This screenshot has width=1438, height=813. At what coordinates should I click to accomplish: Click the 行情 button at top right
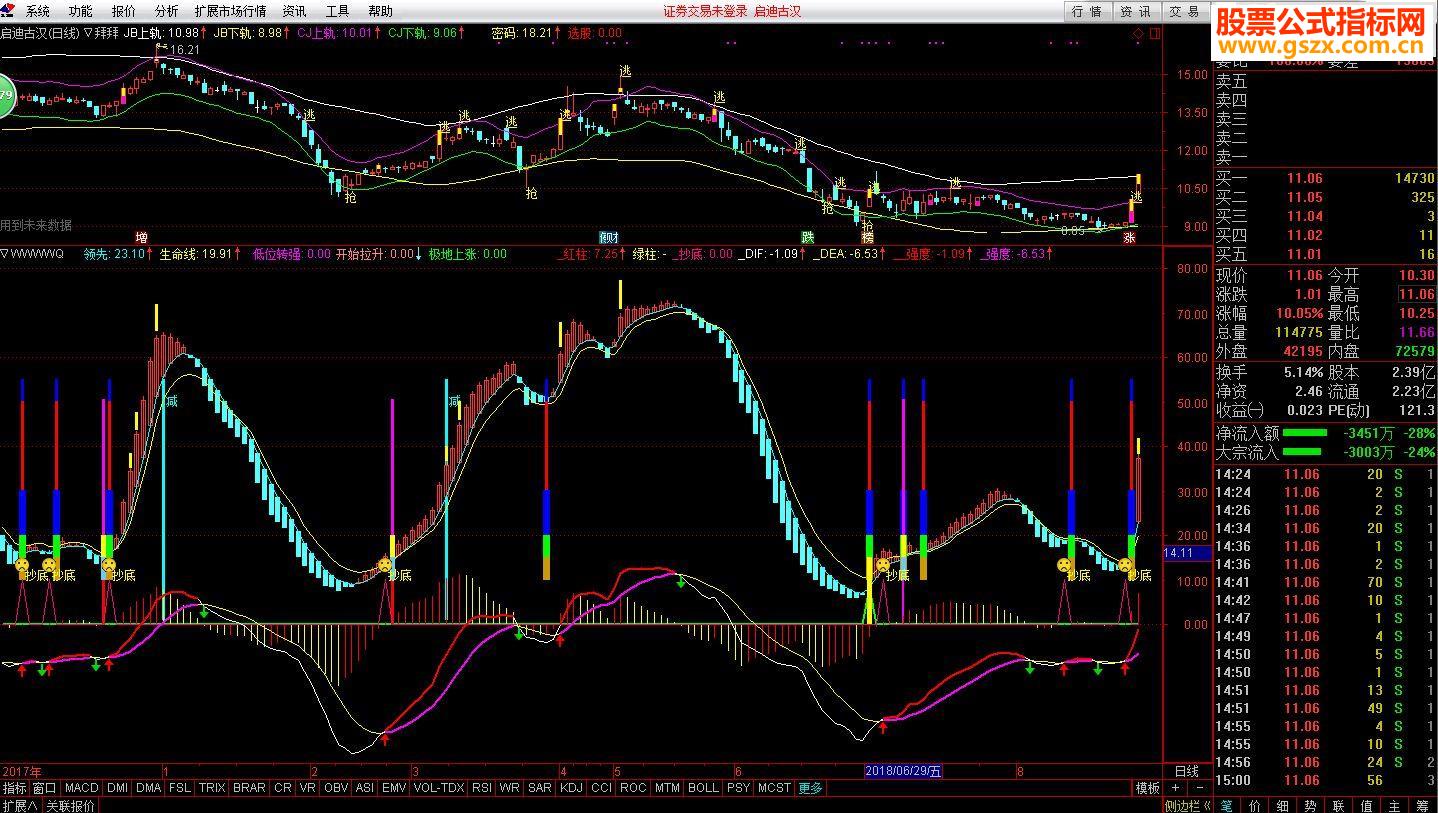point(1087,11)
